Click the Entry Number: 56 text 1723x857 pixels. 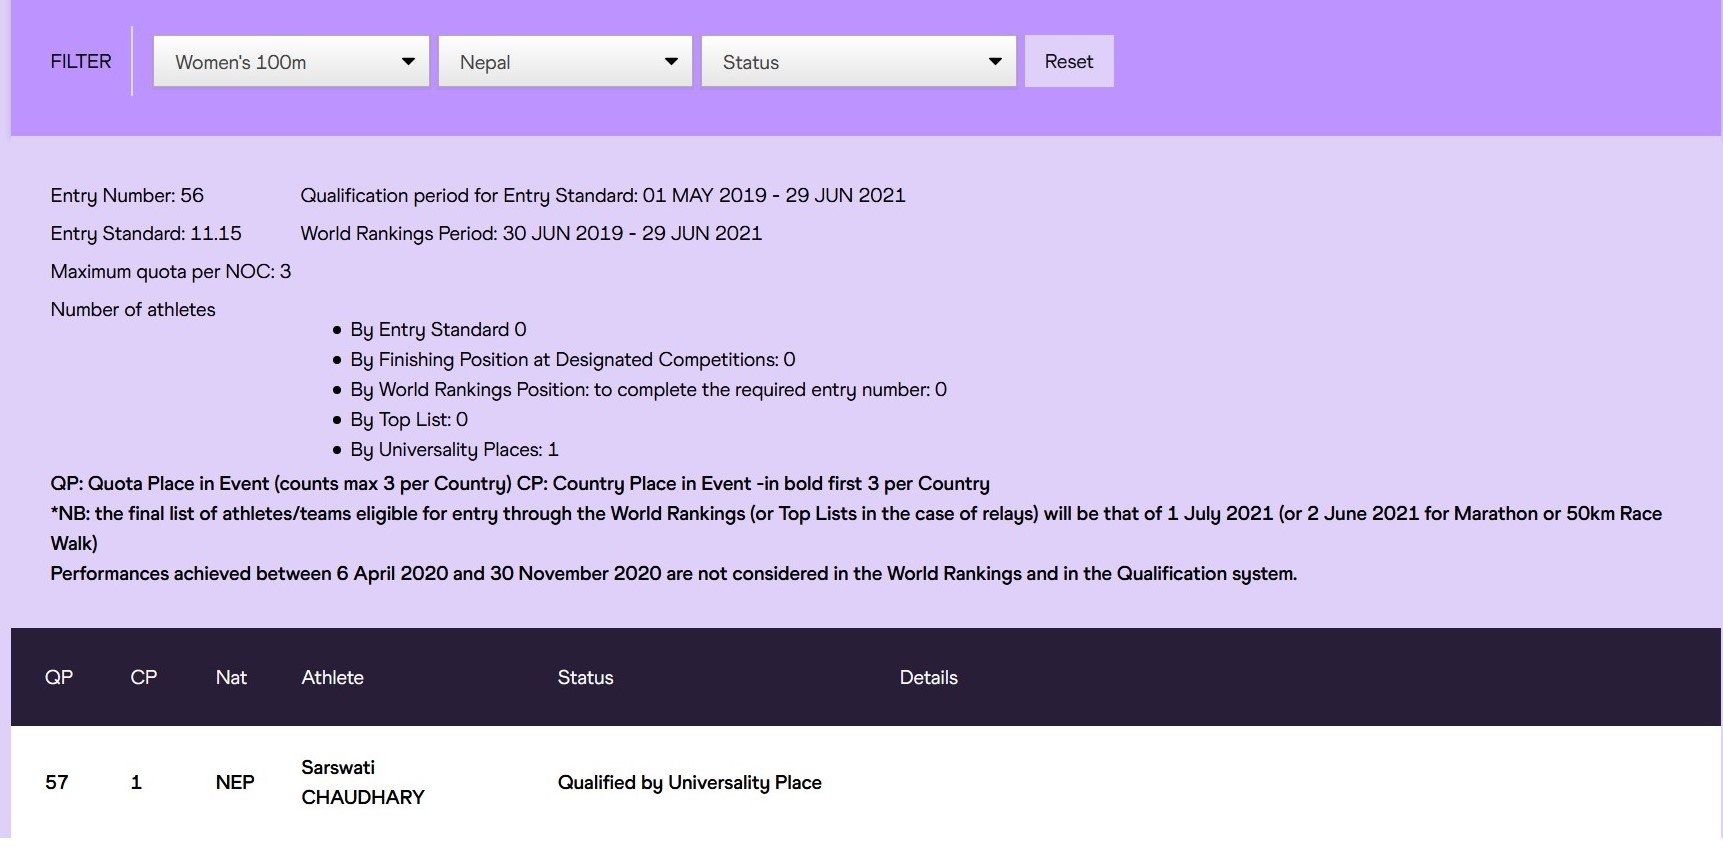(127, 195)
